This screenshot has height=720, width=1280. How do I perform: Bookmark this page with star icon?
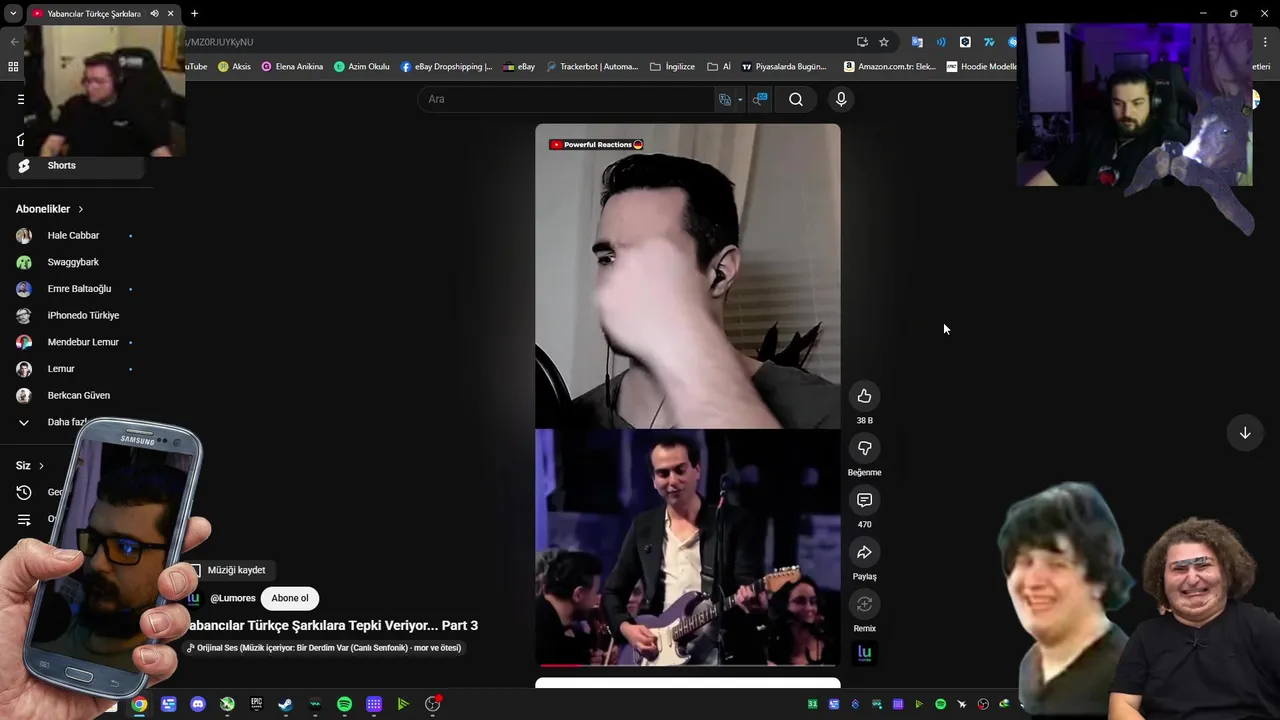click(884, 42)
